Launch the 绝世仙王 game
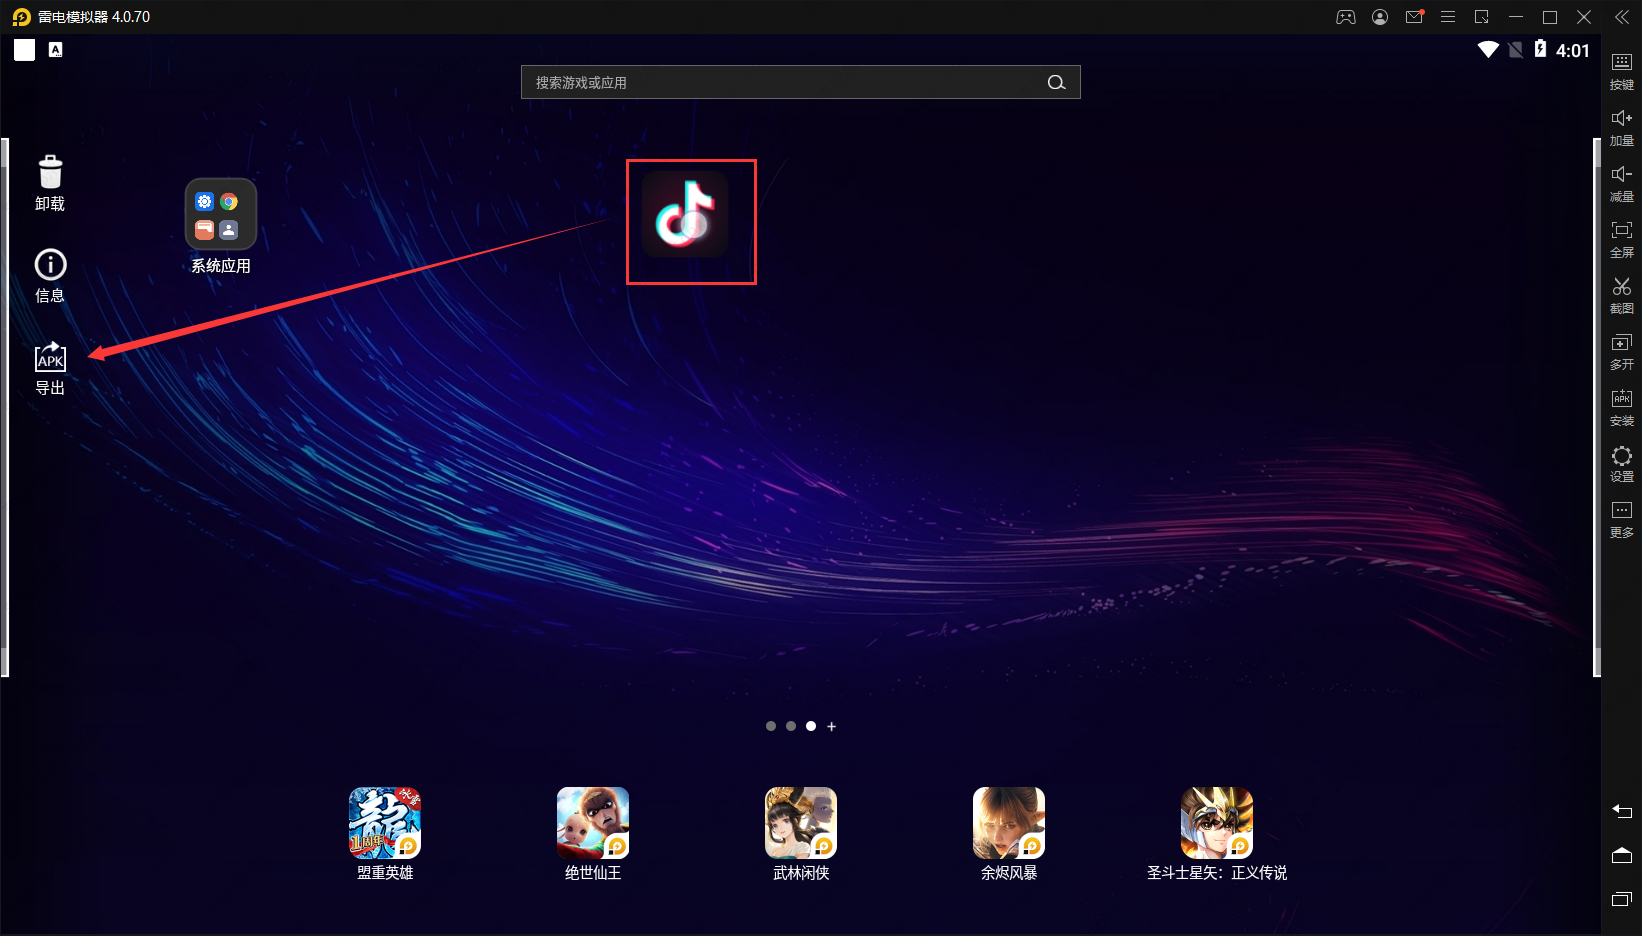This screenshot has width=1642, height=936. 593,823
